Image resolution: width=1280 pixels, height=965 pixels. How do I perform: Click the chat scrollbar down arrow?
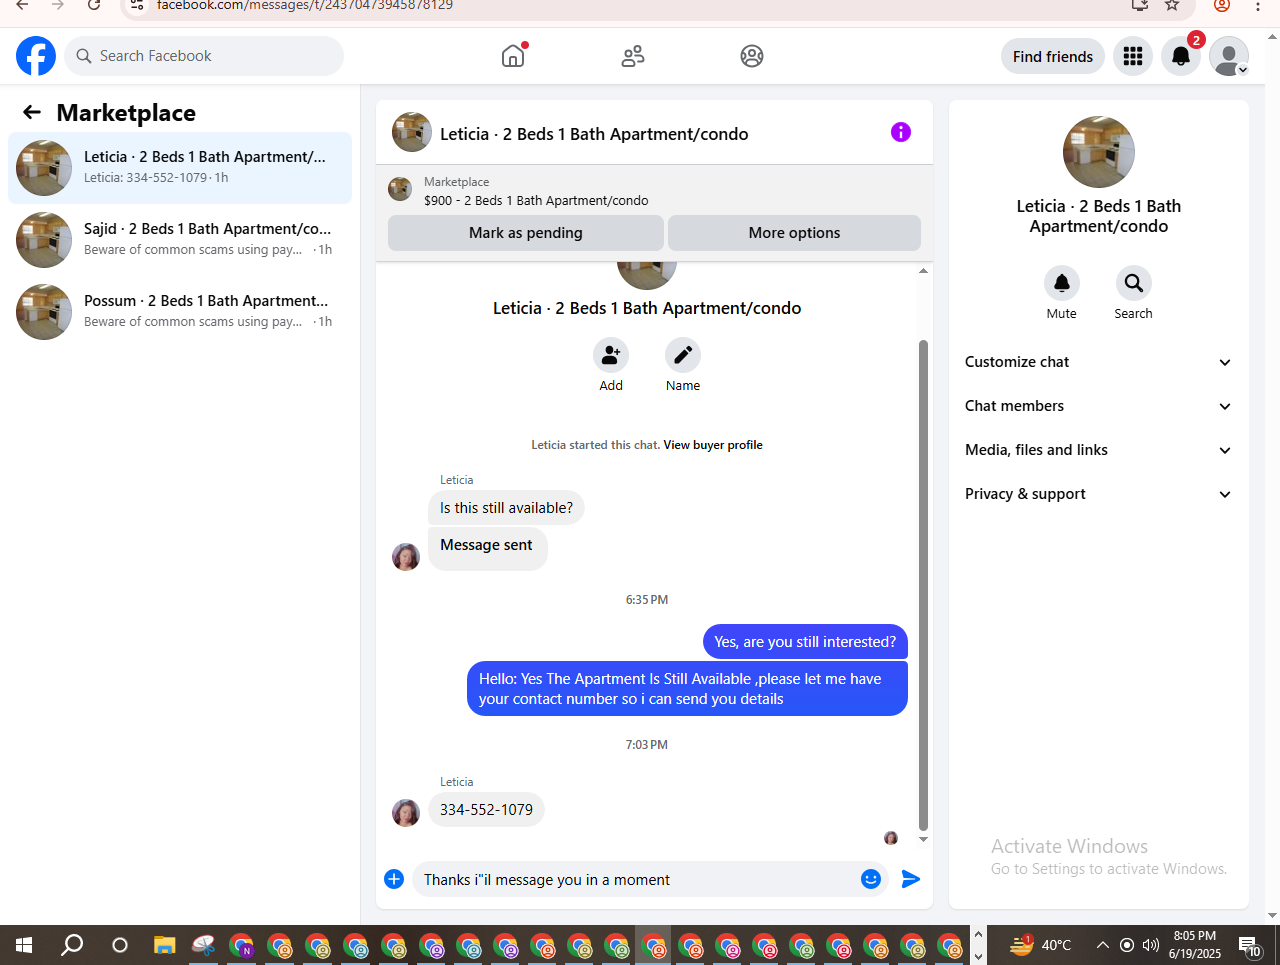coord(923,839)
